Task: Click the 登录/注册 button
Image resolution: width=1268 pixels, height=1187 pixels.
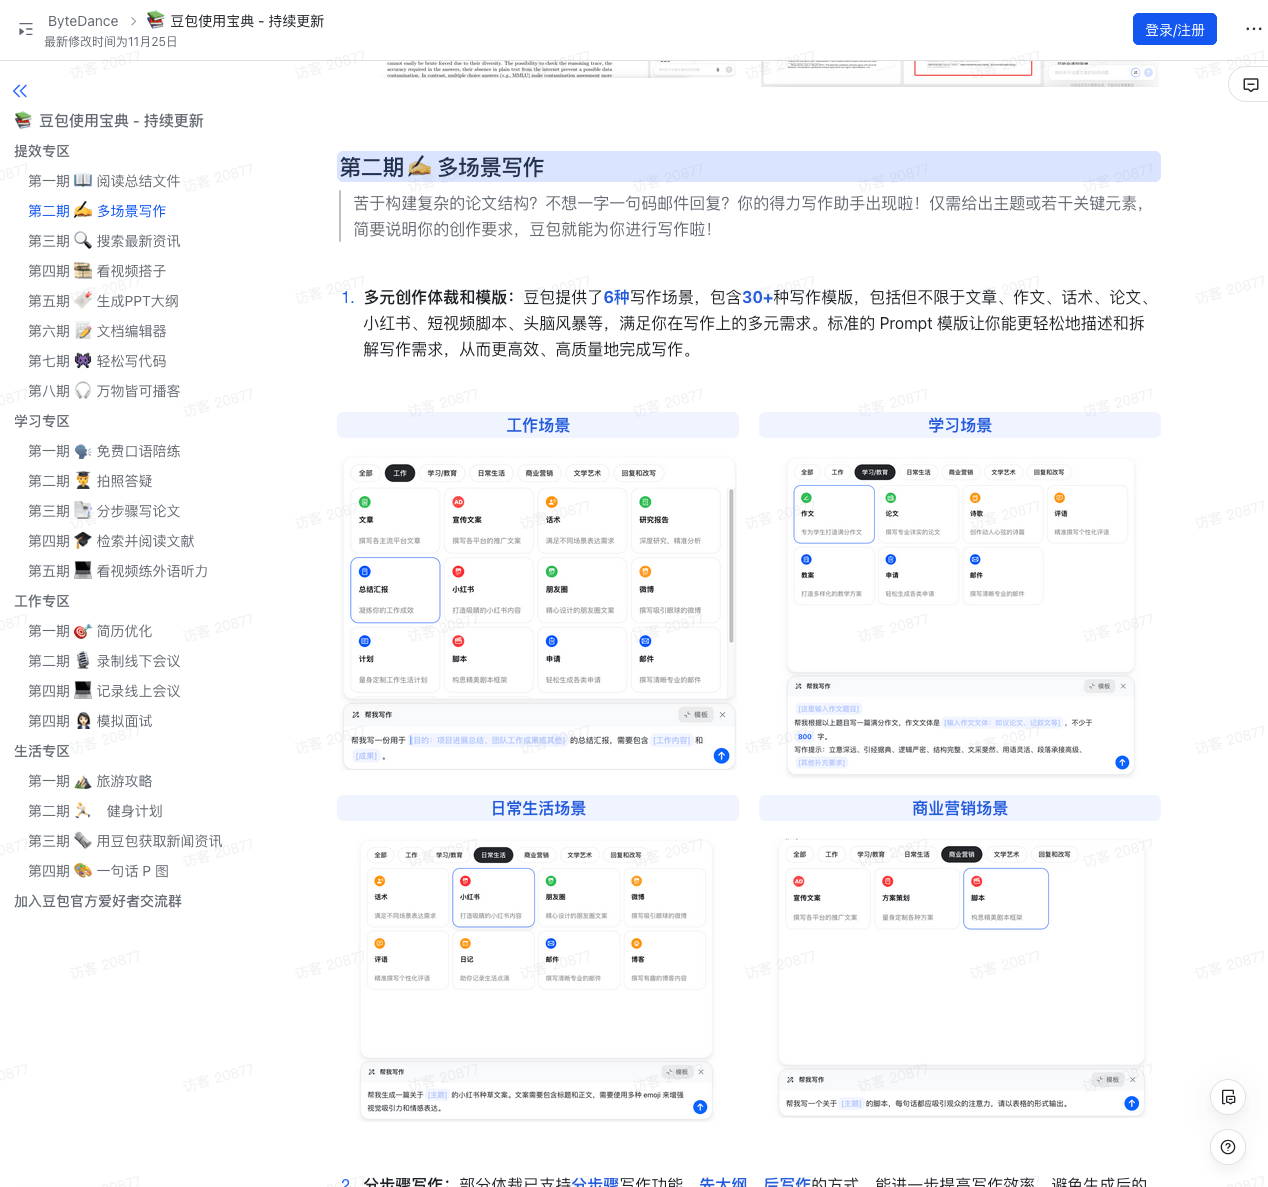Action: pos(1175,30)
